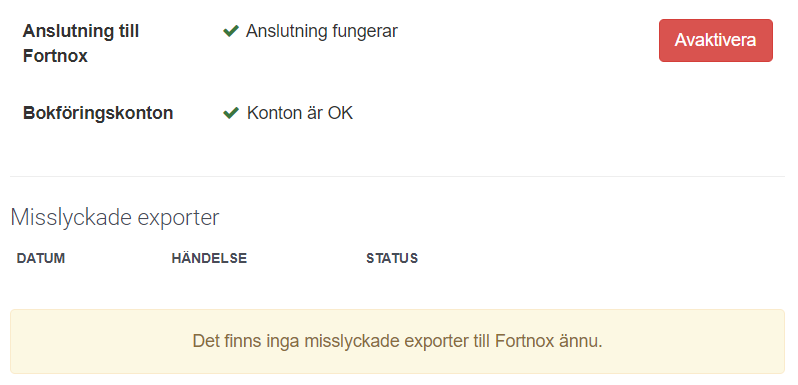Click the word Fortnox under Anslutning till

tap(55, 56)
